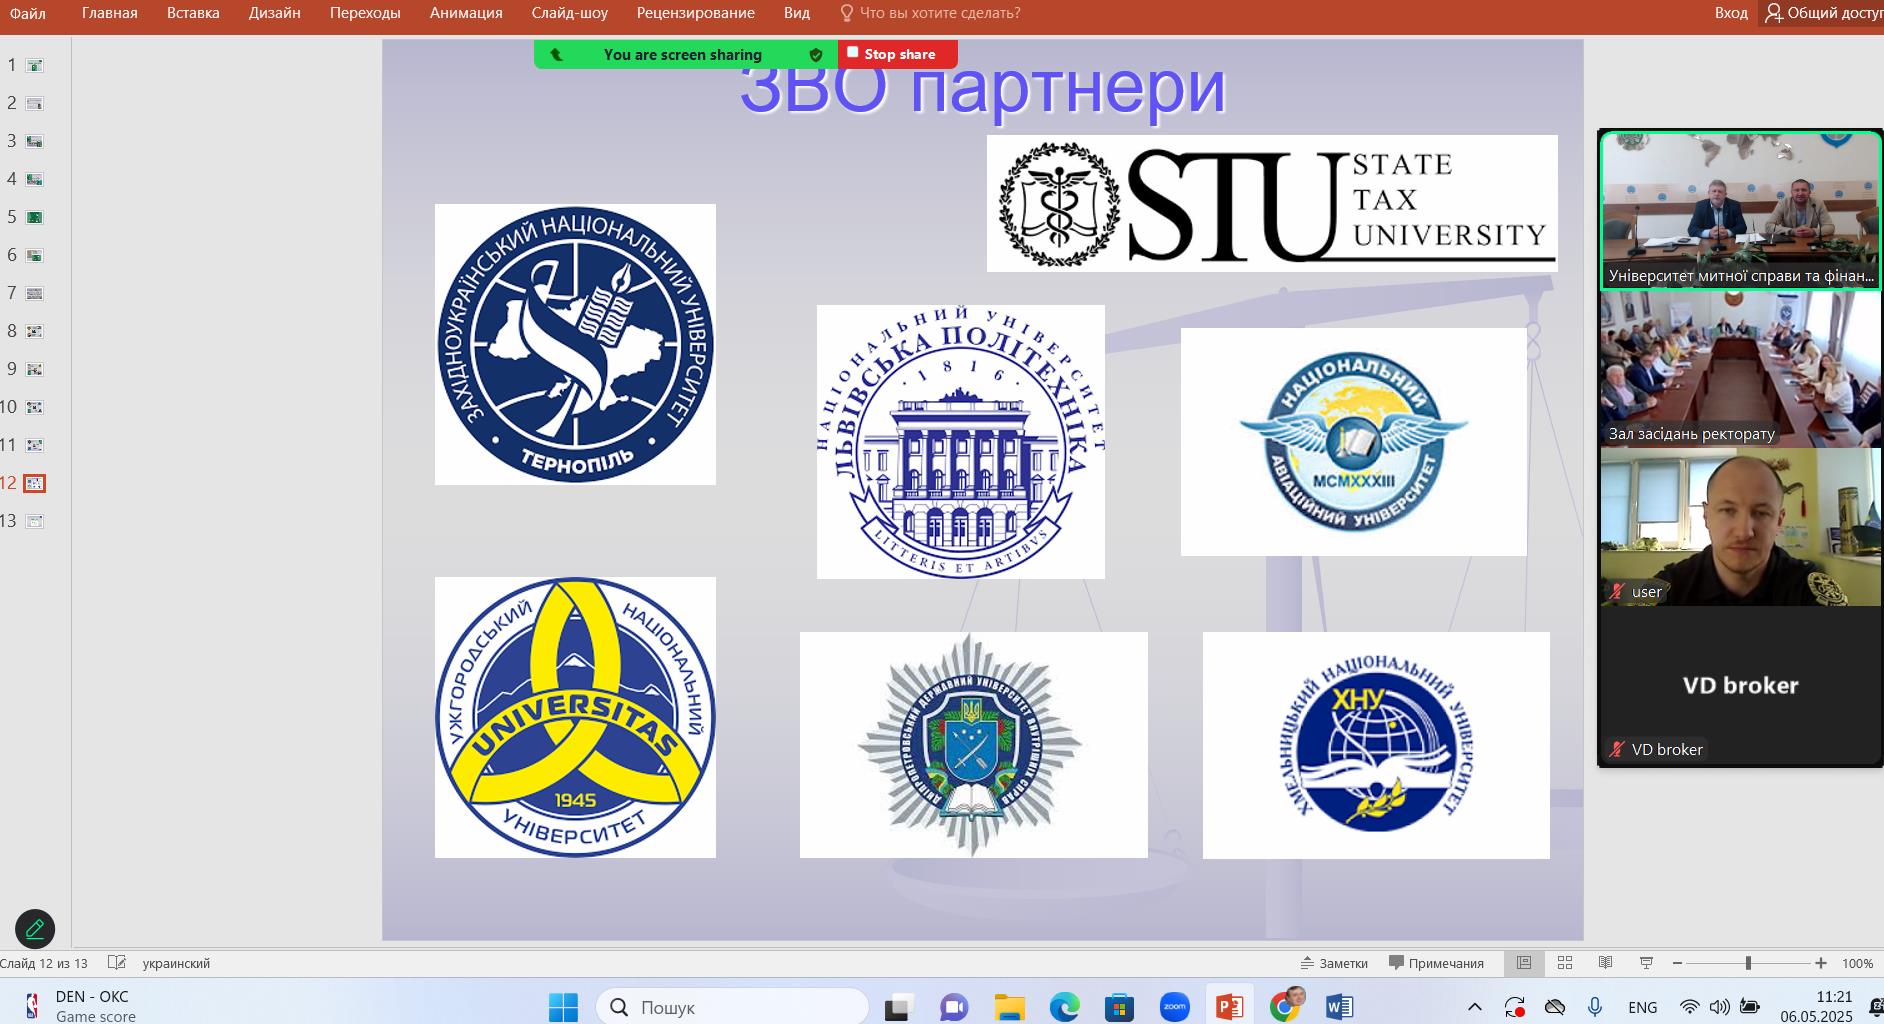Select the Тернопіль university logo image
This screenshot has width=1884, height=1024.
pyautogui.click(x=575, y=345)
